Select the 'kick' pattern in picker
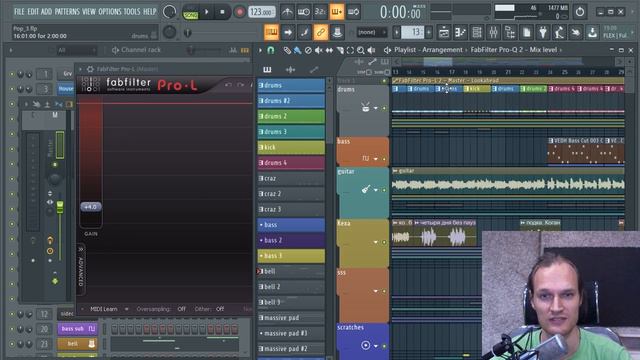 point(291,147)
